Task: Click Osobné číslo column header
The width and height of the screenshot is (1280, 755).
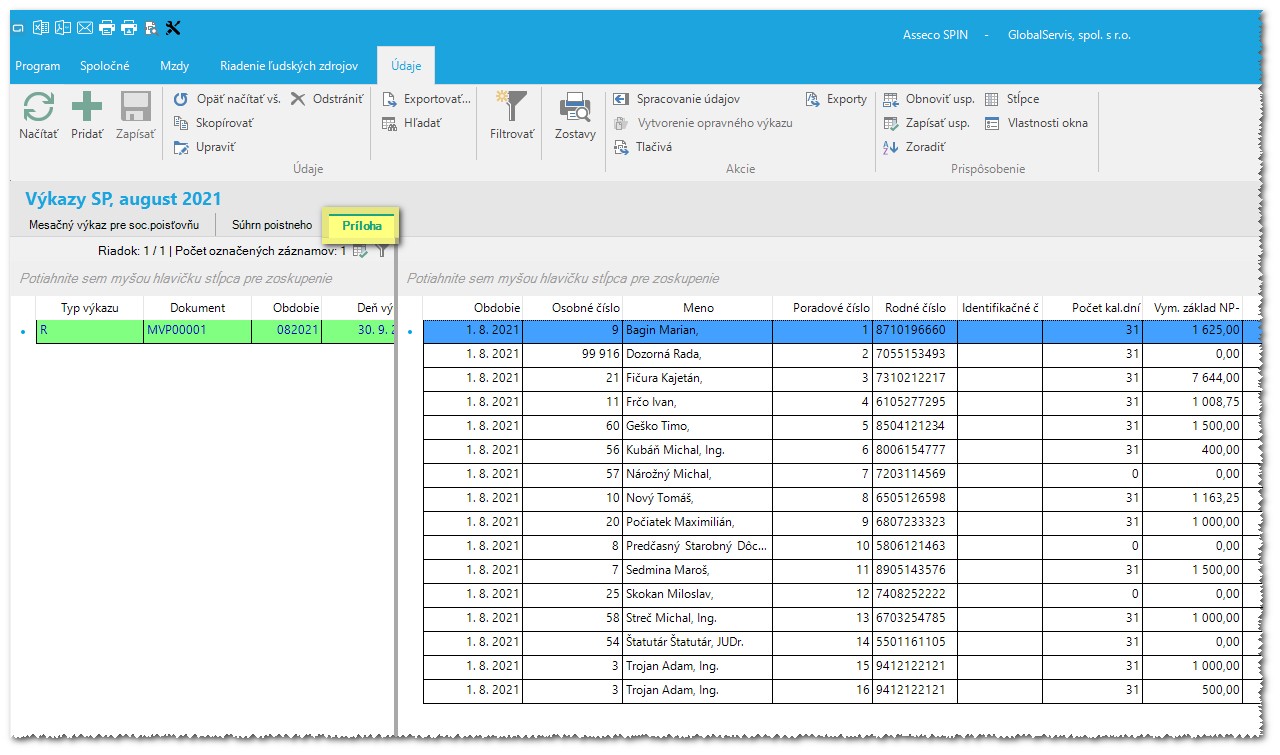Action: click(572, 308)
